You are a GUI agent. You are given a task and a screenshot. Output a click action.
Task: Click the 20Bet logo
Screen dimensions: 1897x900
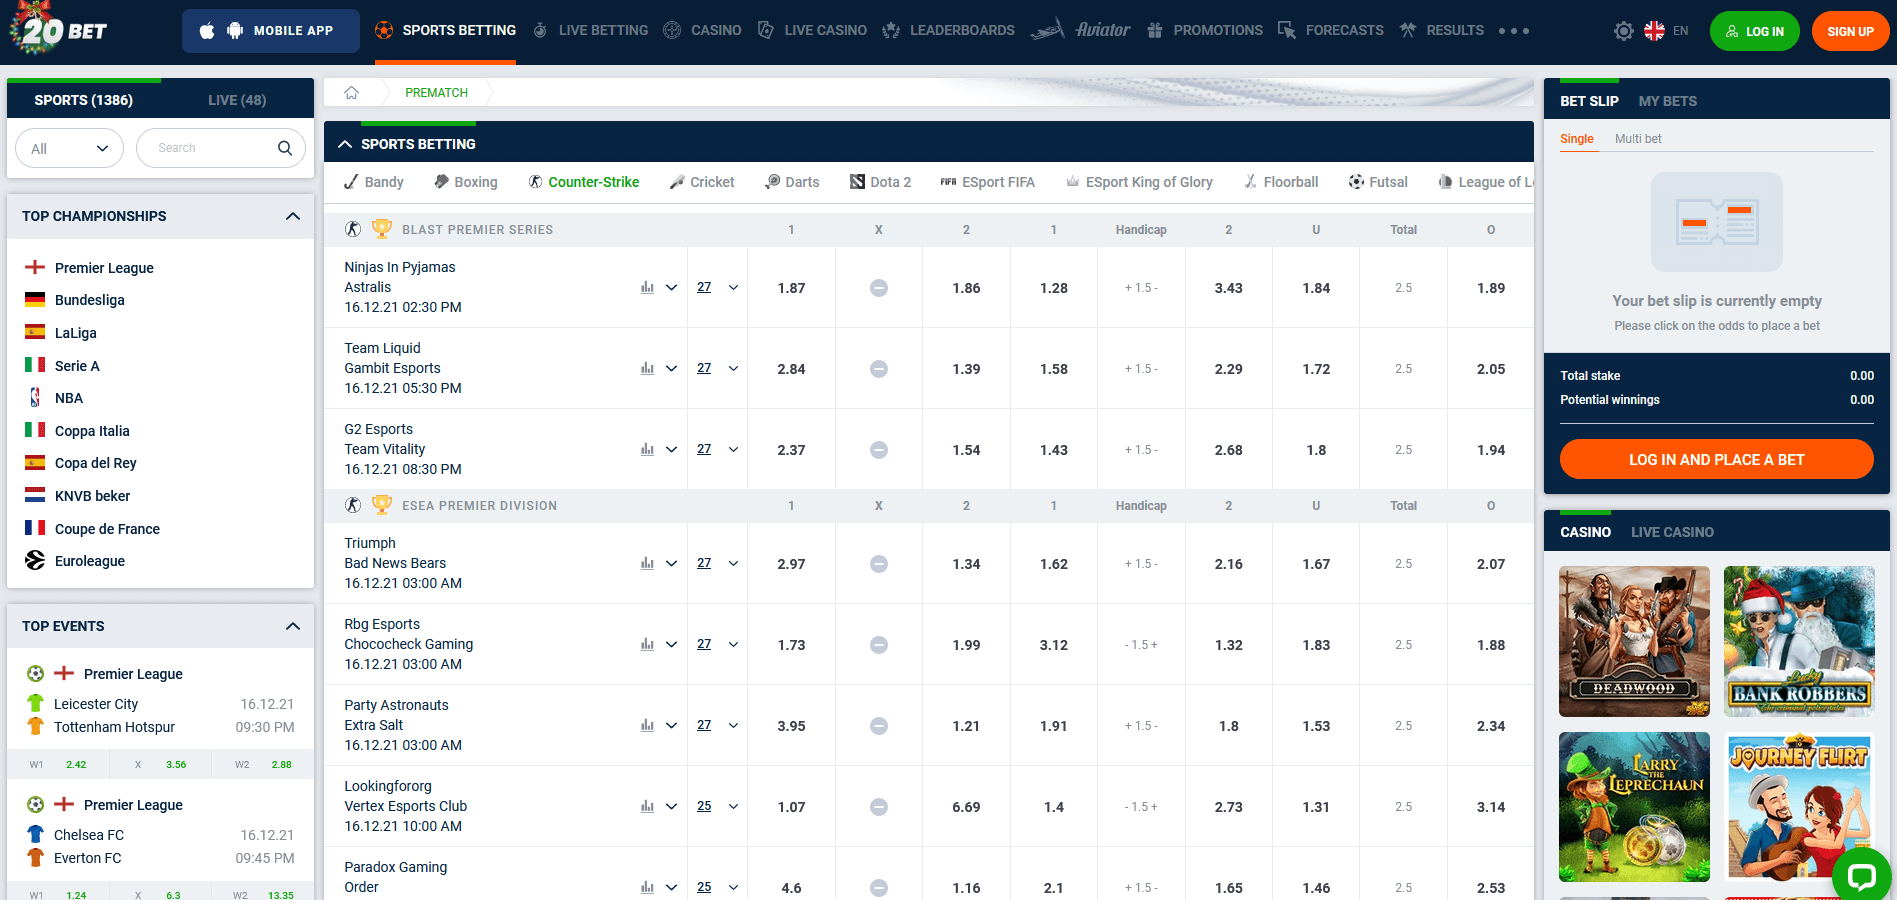point(58,29)
